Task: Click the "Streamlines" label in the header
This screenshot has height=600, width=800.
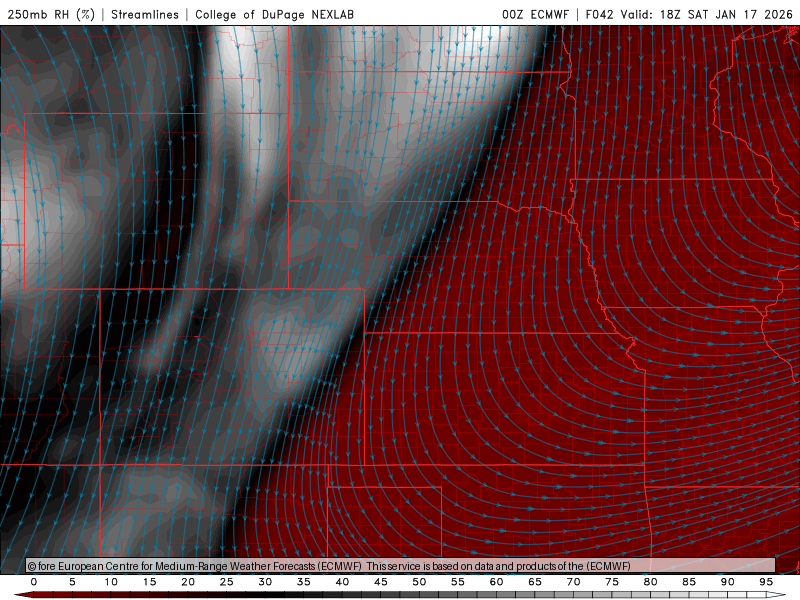Action: pos(145,14)
